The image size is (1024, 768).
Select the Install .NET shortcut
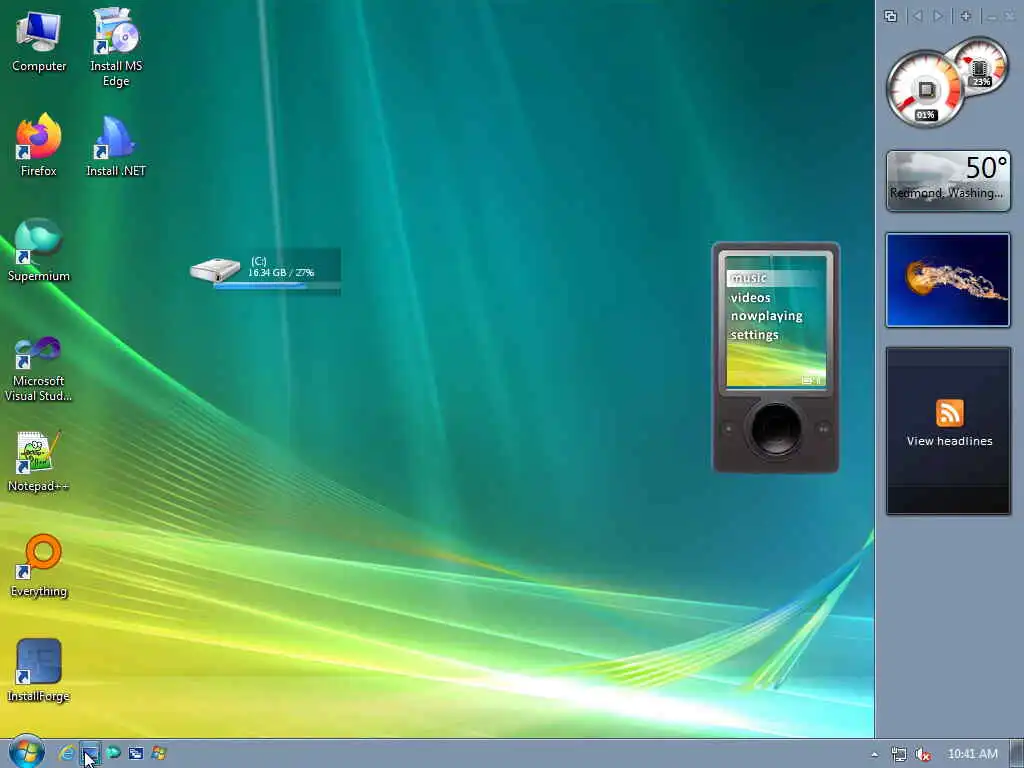pyautogui.click(x=116, y=145)
